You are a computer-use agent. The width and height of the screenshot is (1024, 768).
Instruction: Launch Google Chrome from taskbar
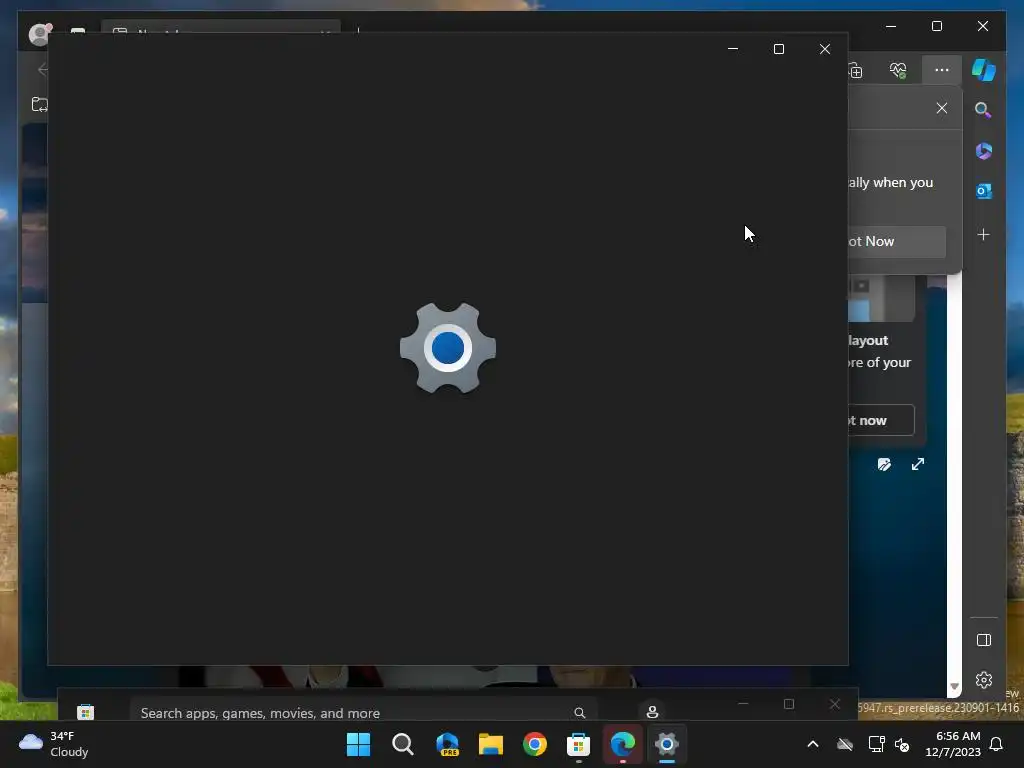[534, 744]
